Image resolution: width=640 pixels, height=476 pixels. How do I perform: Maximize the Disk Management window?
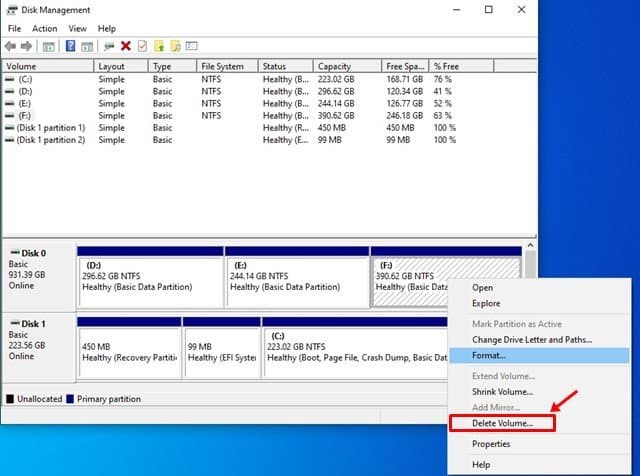click(x=489, y=9)
